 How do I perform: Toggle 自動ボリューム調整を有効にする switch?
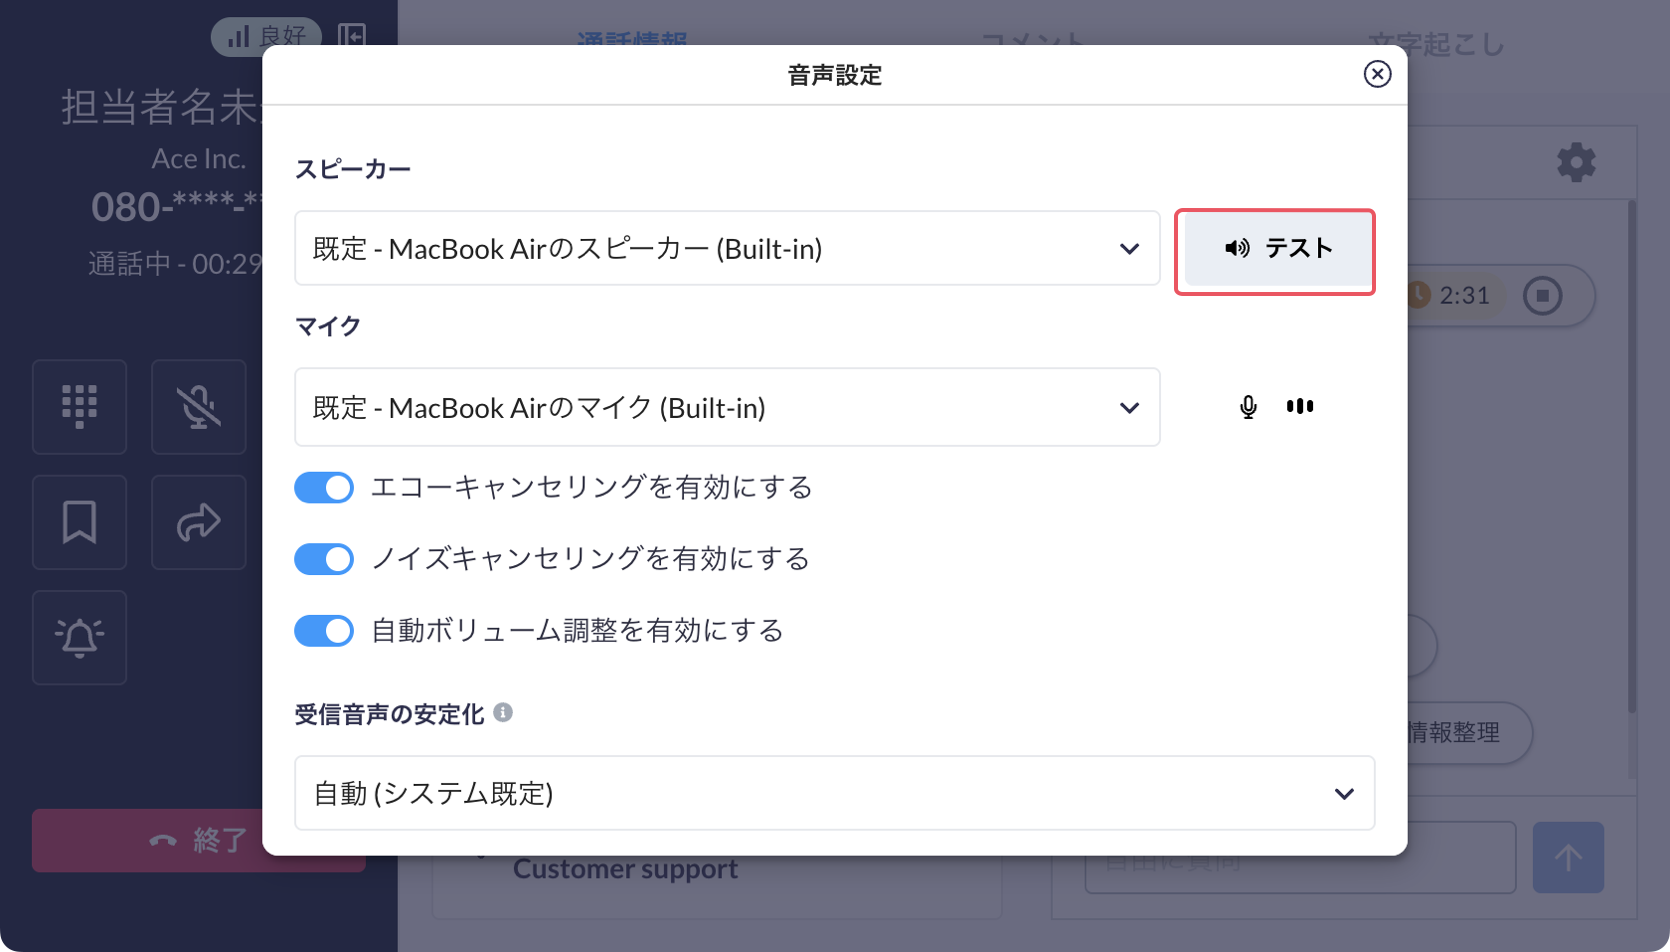pyautogui.click(x=324, y=631)
